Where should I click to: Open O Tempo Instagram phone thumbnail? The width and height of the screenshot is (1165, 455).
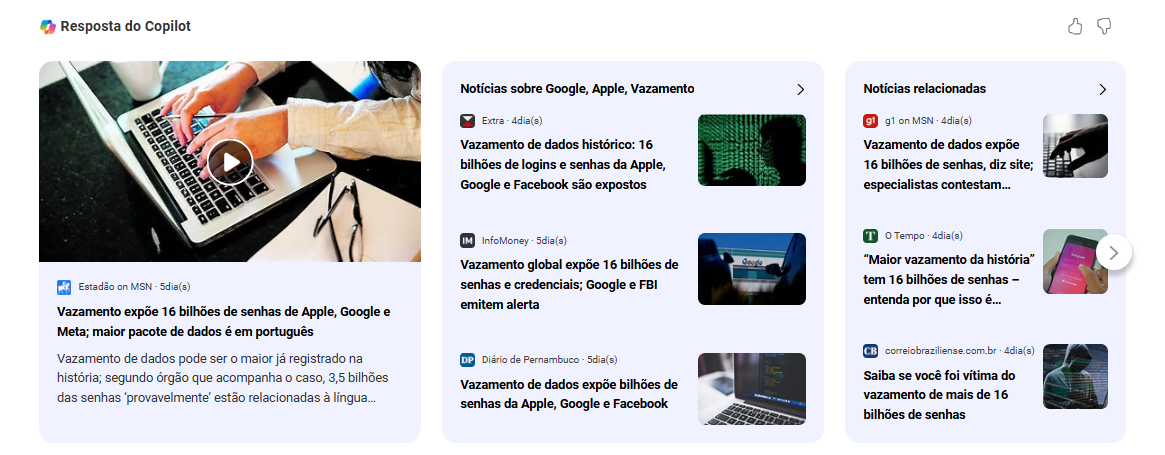click(x=1075, y=261)
